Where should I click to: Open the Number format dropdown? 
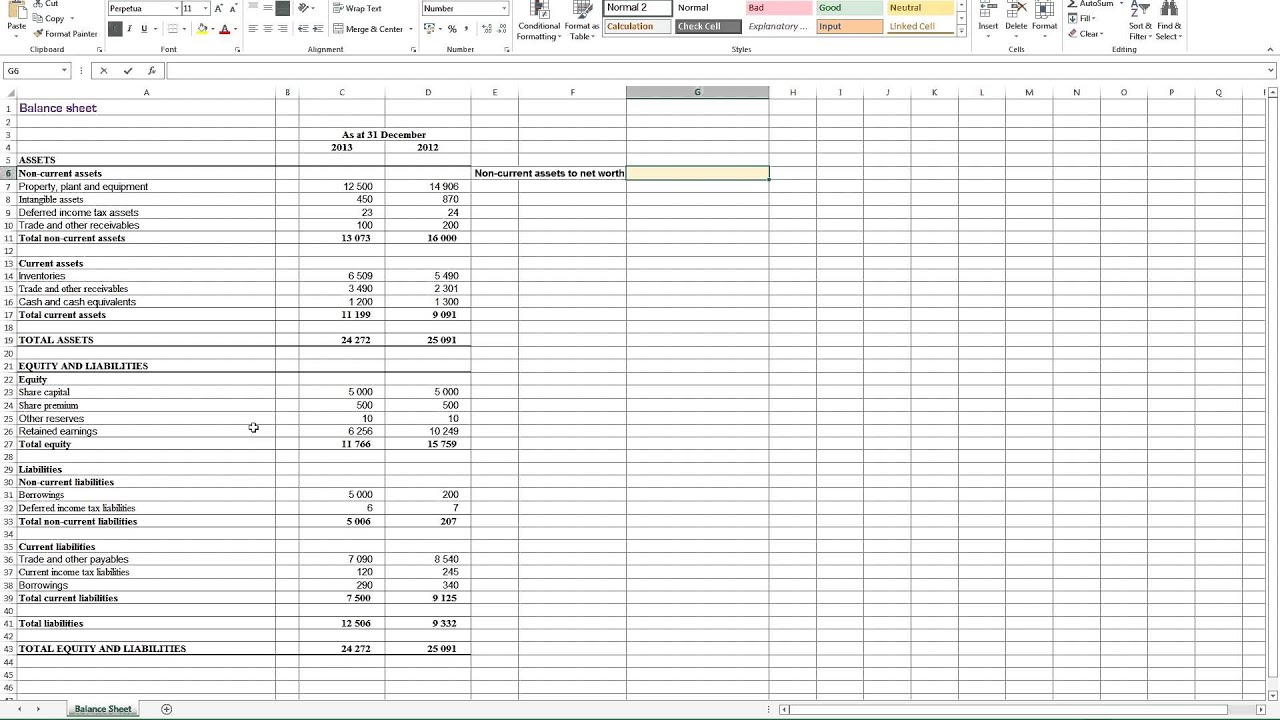coord(503,8)
